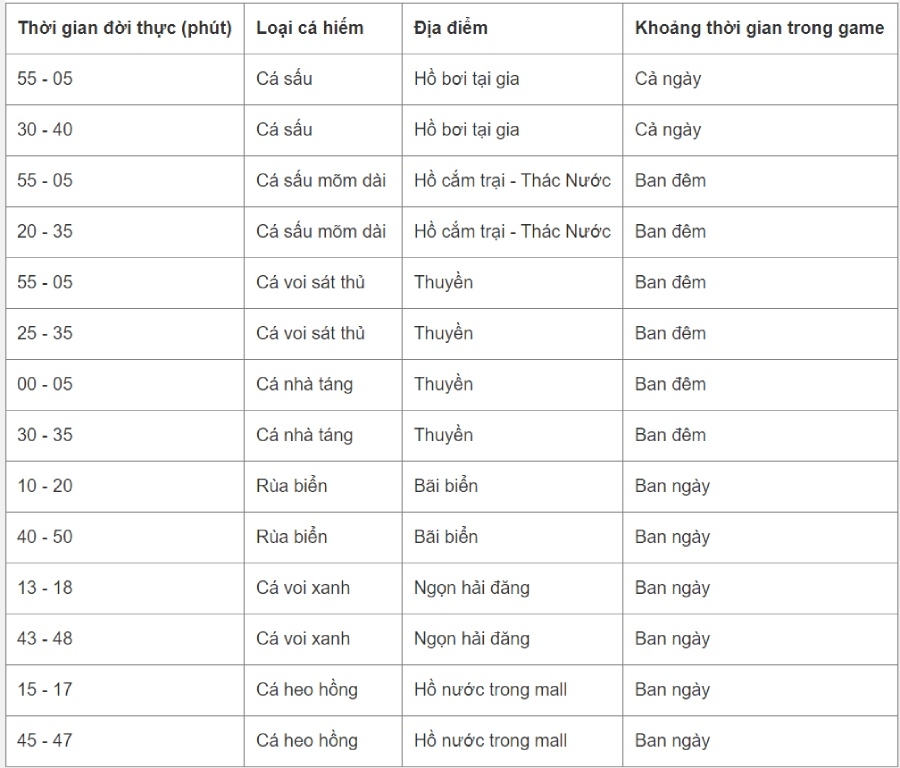Click the 'Khoảng thời gian trong game' header

click(759, 28)
